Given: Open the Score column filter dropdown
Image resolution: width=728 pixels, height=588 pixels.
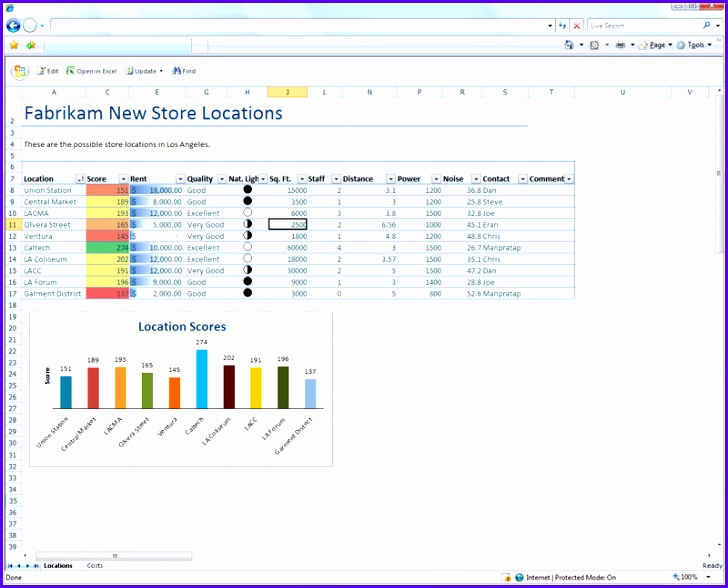Looking at the screenshot, I should (123, 179).
